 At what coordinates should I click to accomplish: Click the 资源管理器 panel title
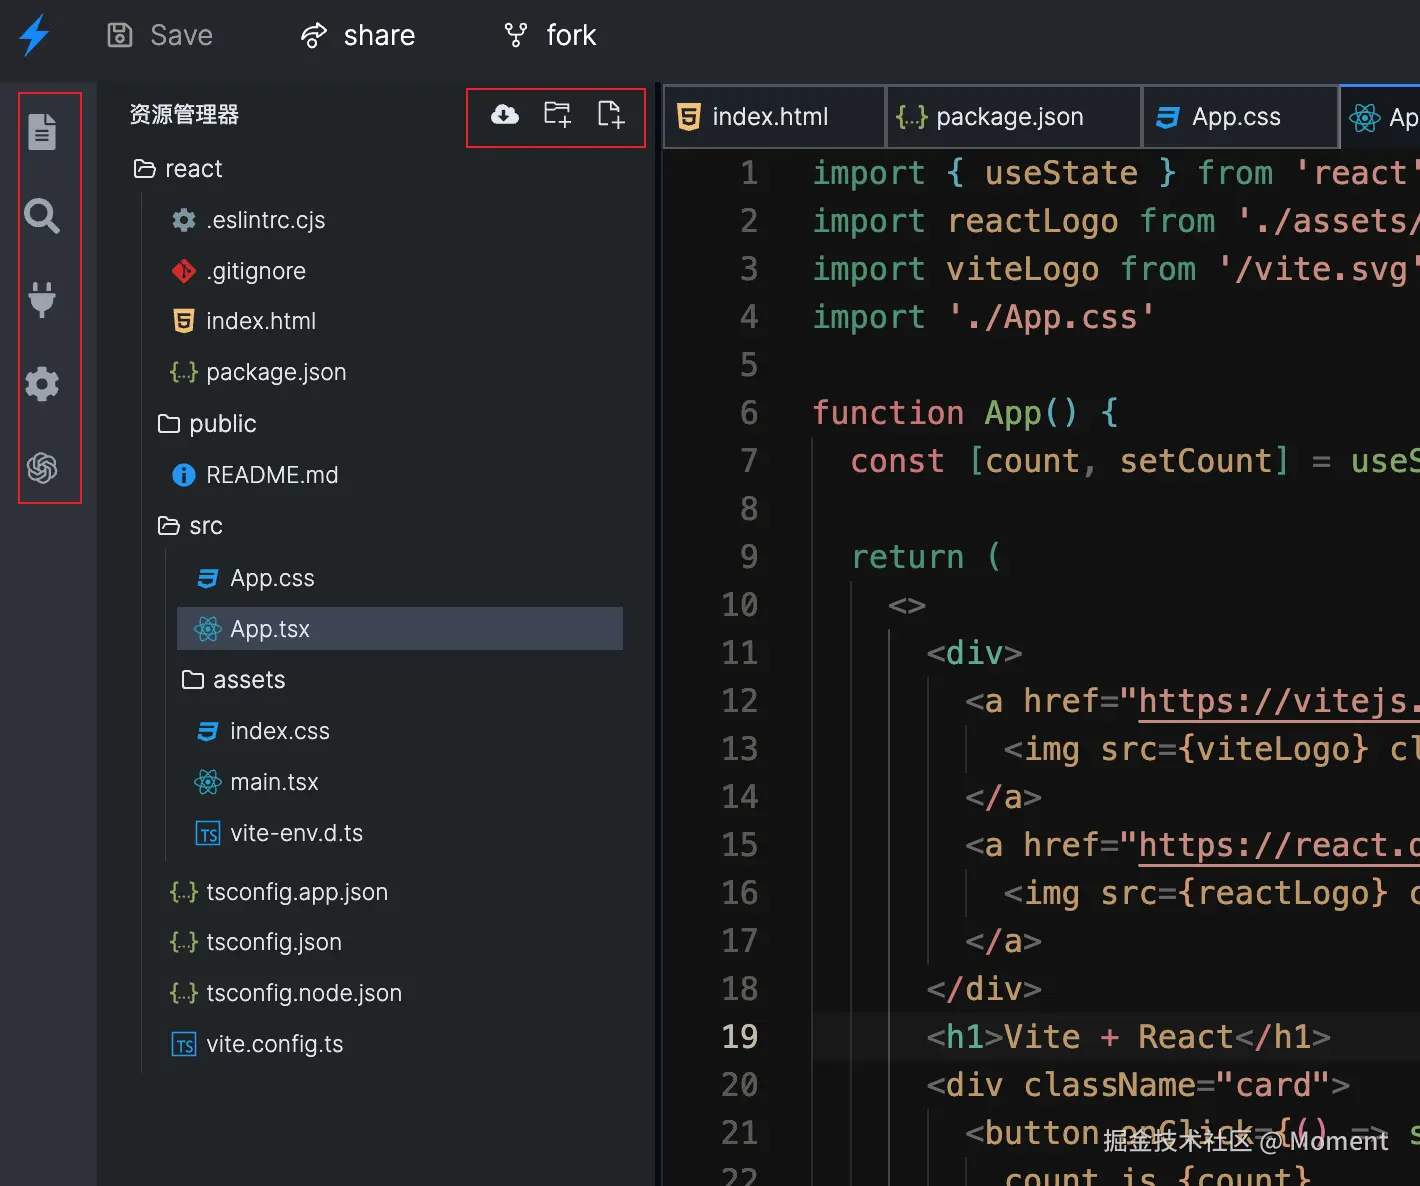click(185, 115)
